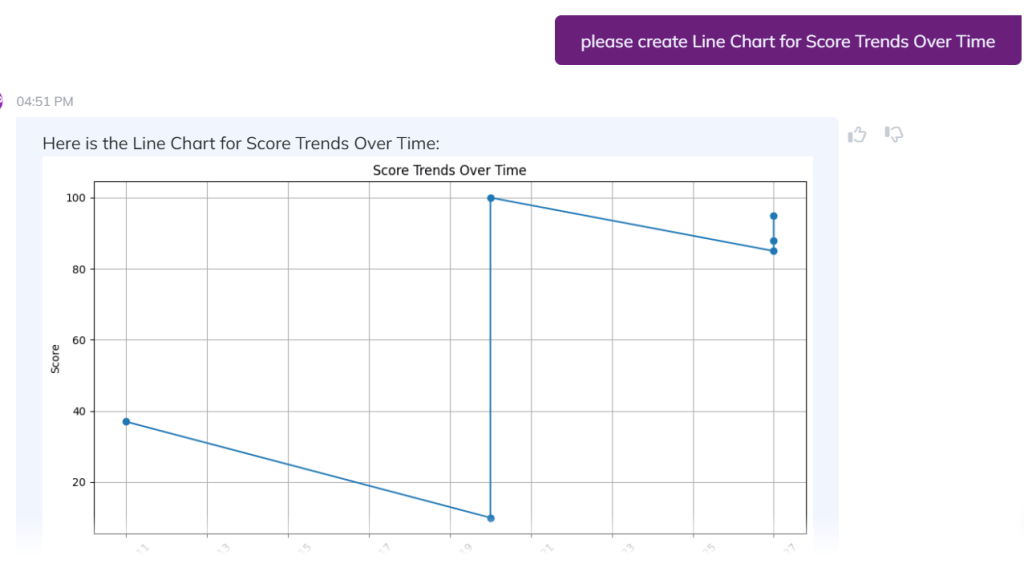Click the data point at score 95
This screenshot has width=1024, height=568.
click(x=774, y=216)
